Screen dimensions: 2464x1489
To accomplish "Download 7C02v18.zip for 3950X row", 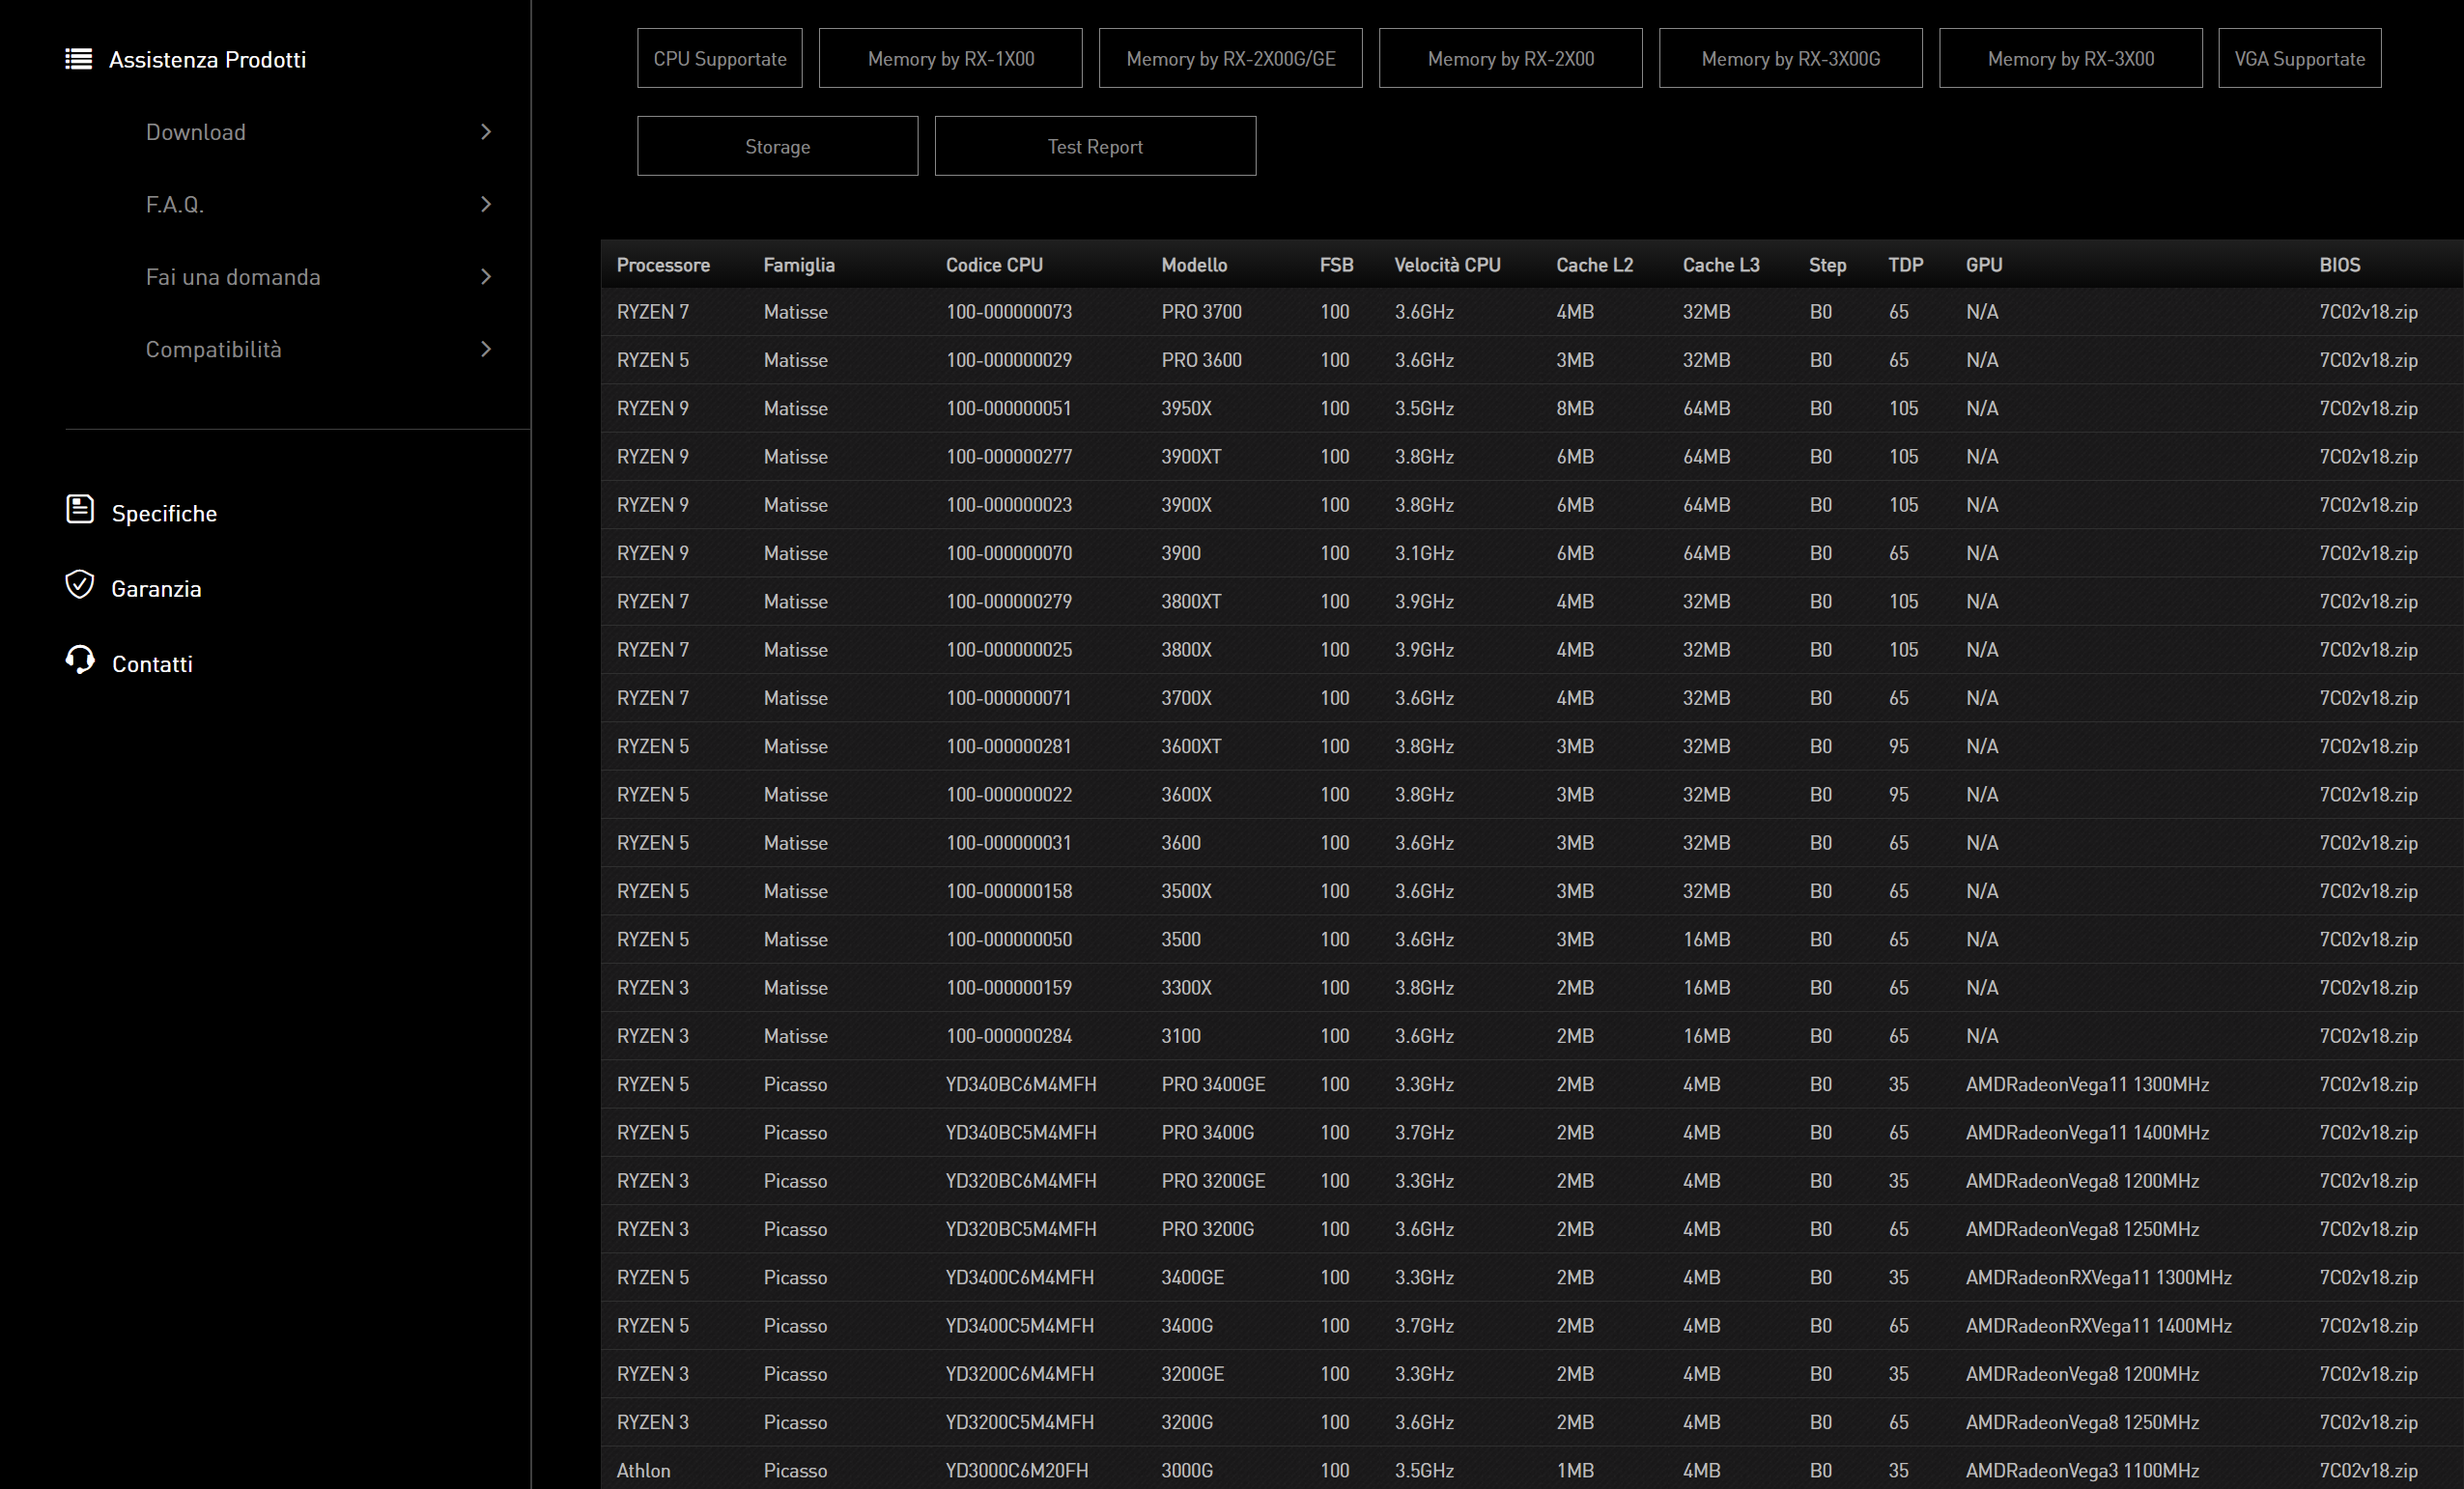I will coord(2369,408).
